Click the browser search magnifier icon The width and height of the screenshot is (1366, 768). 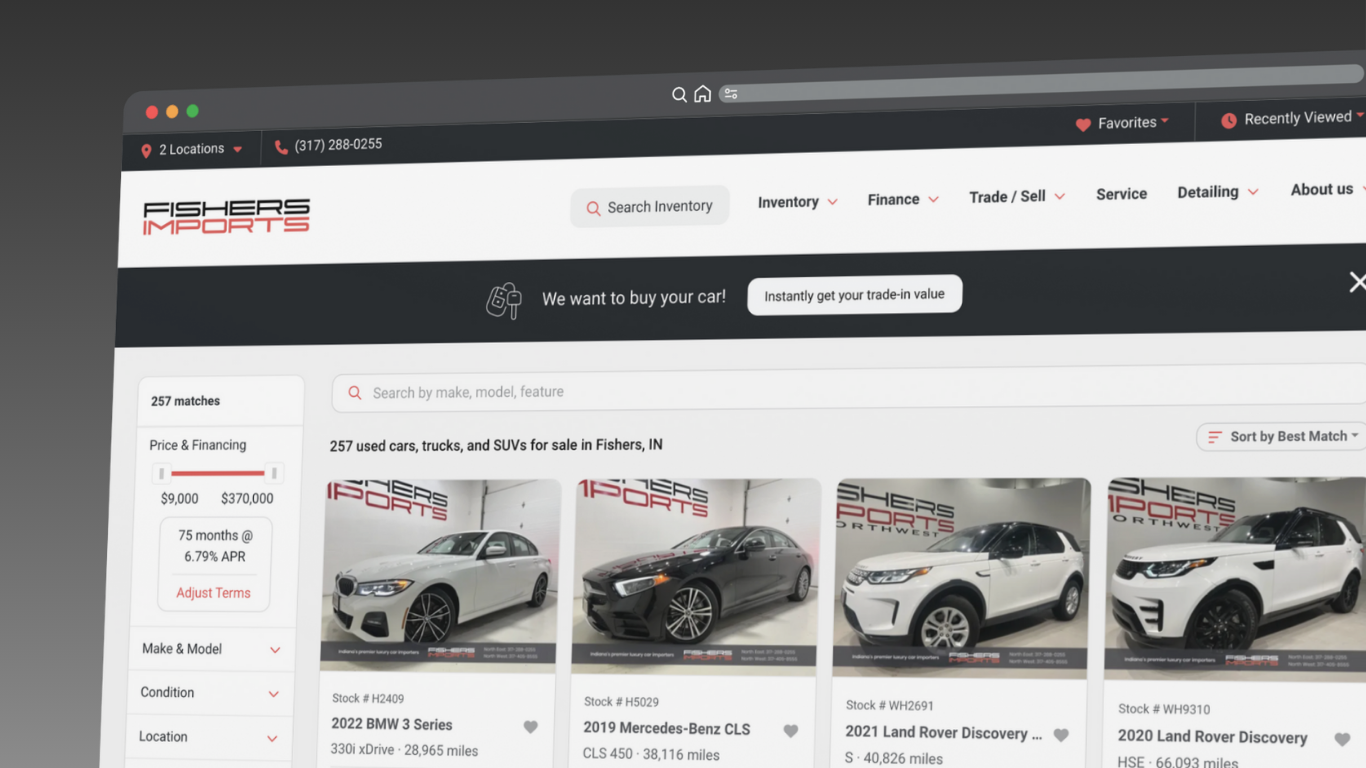coord(679,95)
